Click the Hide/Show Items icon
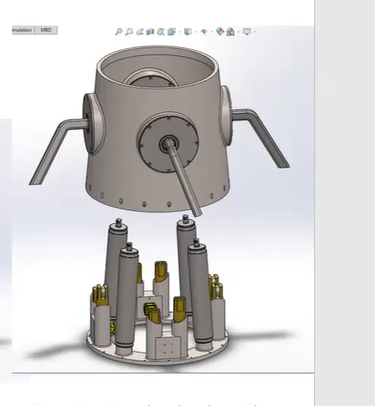The height and width of the screenshot is (406, 375). tap(204, 32)
